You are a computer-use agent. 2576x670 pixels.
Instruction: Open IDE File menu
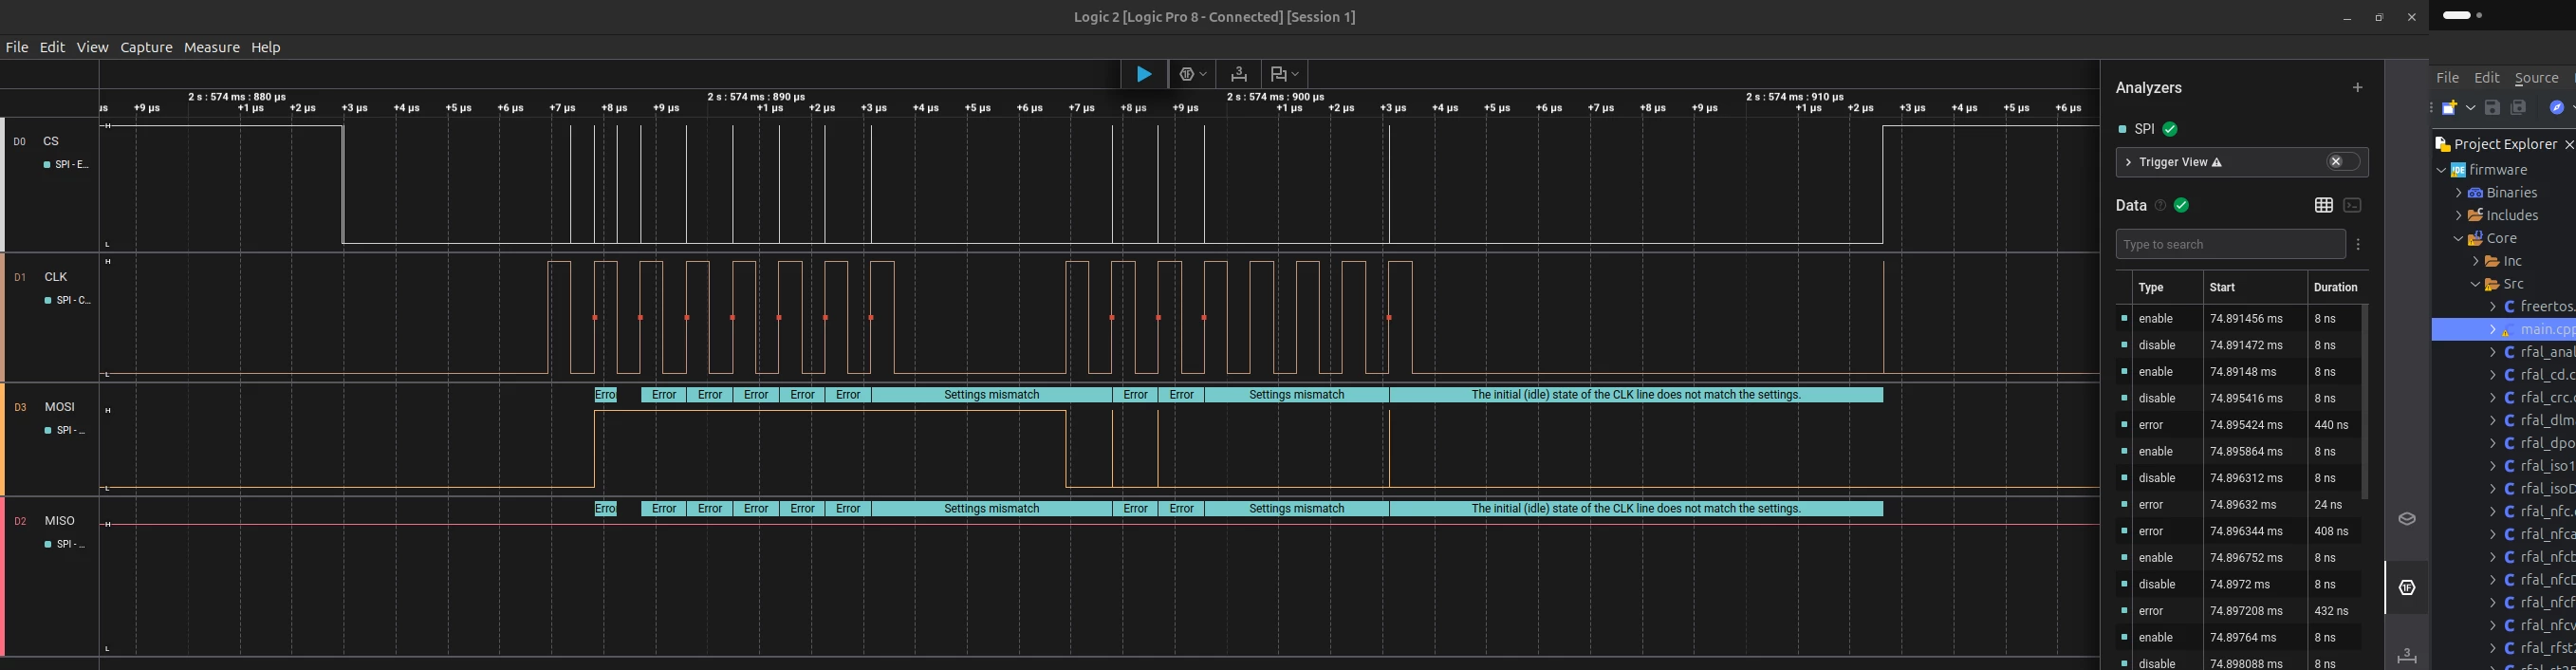[x=2447, y=77]
